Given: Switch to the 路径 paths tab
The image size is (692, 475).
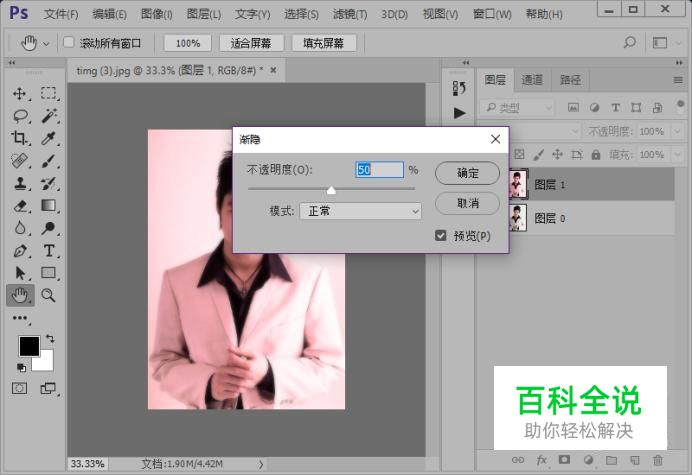Looking at the screenshot, I should pyautogui.click(x=570, y=80).
